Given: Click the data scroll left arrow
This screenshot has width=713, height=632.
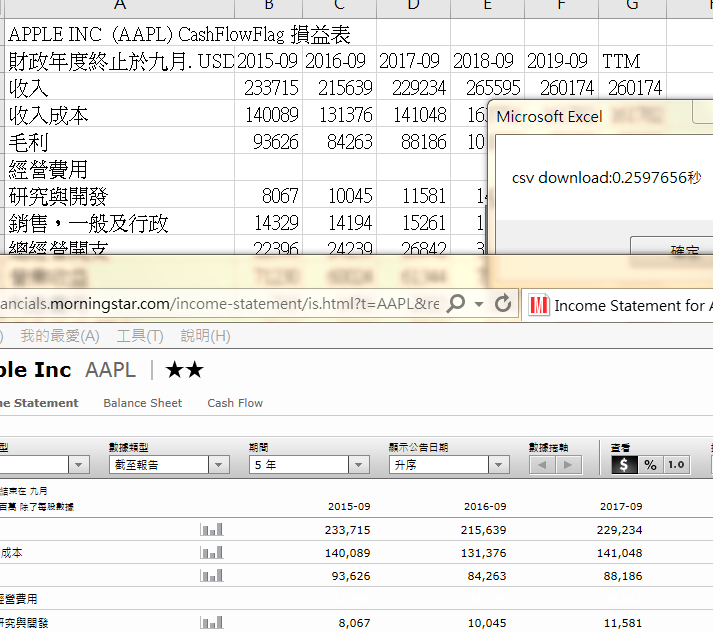Looking at the screenshot, I should 542,465.
